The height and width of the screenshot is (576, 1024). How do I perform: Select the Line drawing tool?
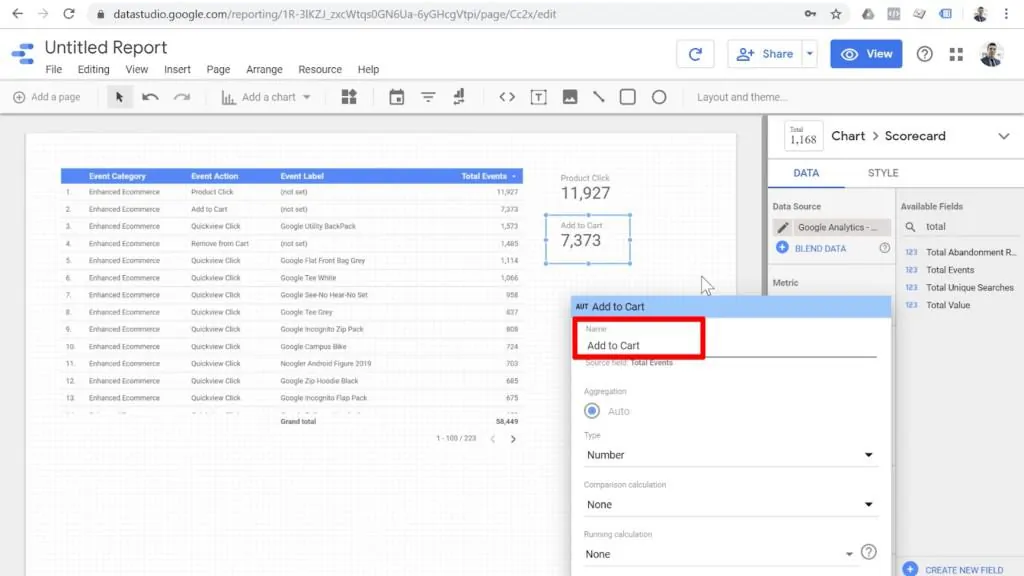[599, 97]
